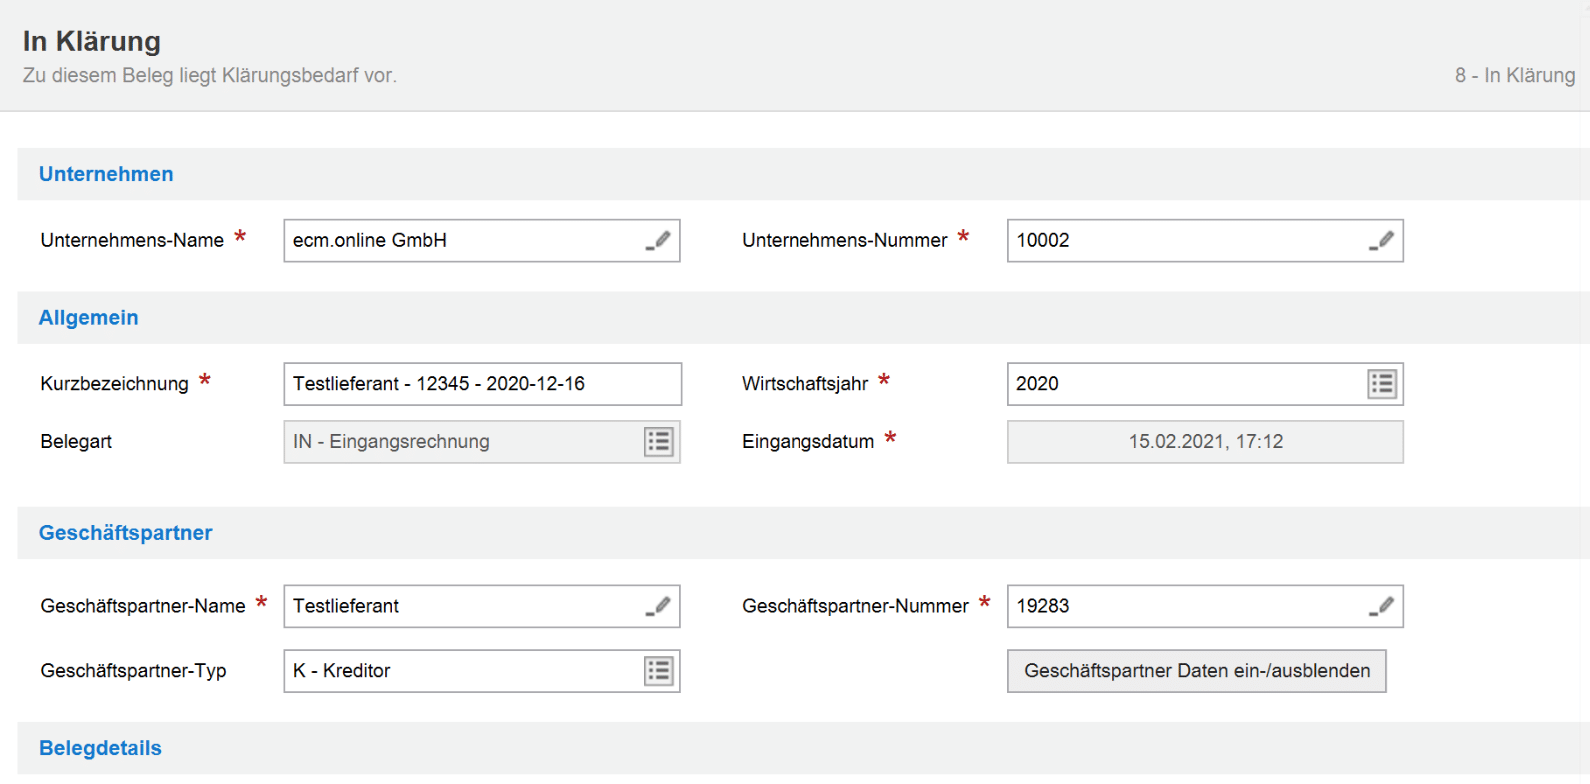The image size is (1590, 784).
Task: Select the Allgemein section header
Action: click(x=89, y=318)
